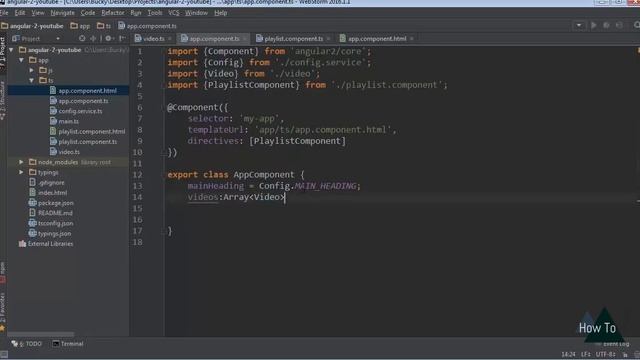Close the playlist.component.ts editor tab
Image resolution: width=640 pixels, height=360 pixels.
click(328, 39)
